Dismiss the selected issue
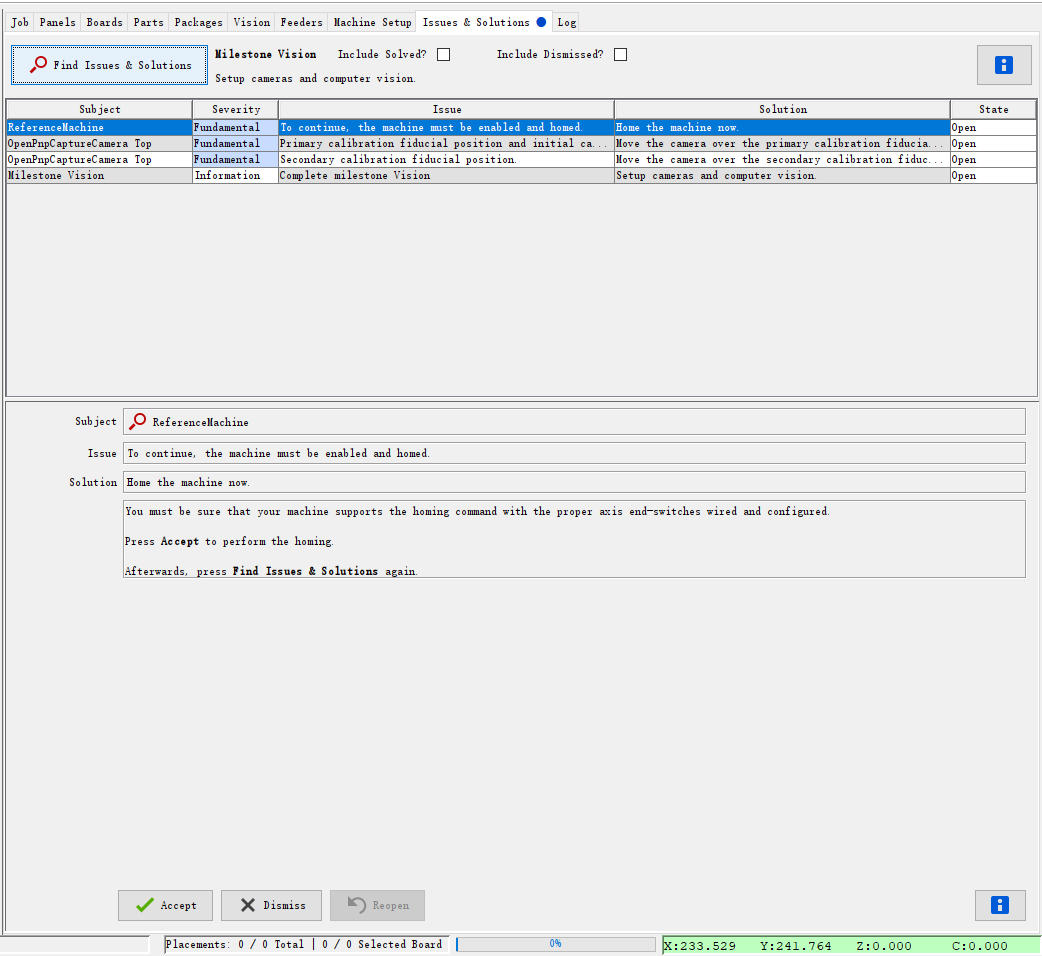Viewport: 1042px width, 956px height. (271, 905)
